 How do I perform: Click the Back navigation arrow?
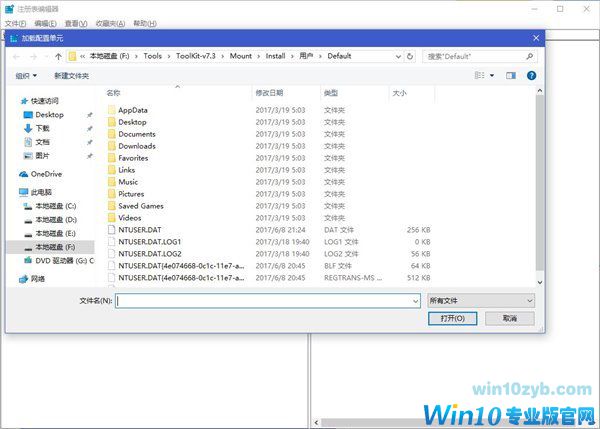[18, 57]
